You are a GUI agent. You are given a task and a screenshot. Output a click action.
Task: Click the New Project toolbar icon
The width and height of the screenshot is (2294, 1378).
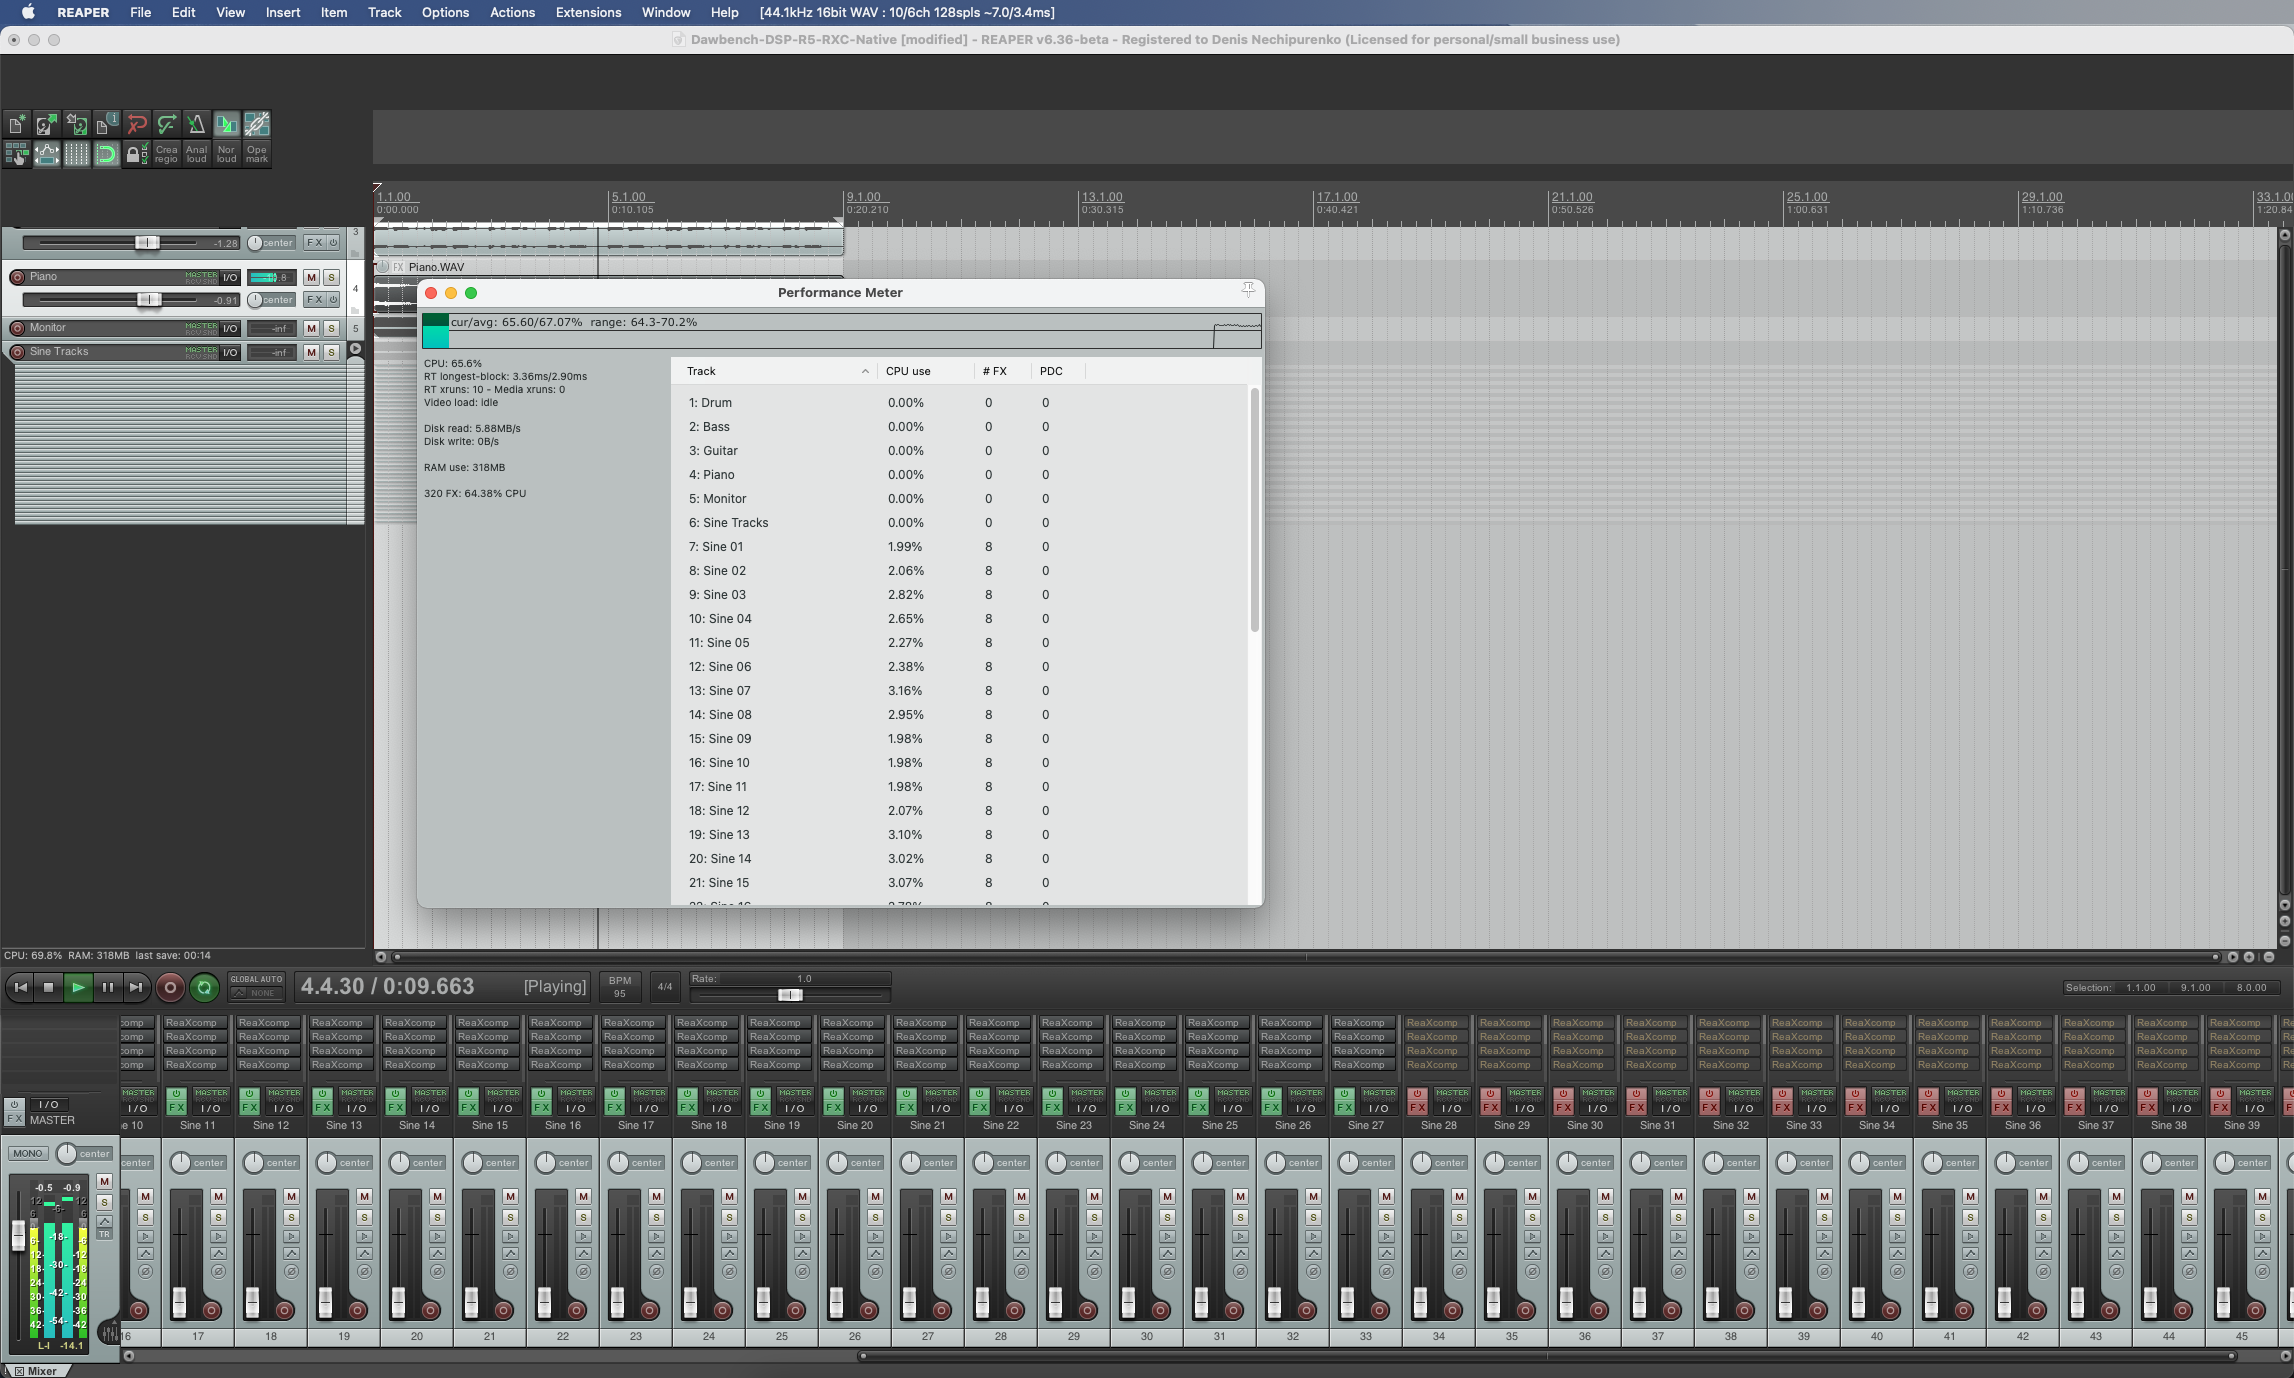click(17, 124)
